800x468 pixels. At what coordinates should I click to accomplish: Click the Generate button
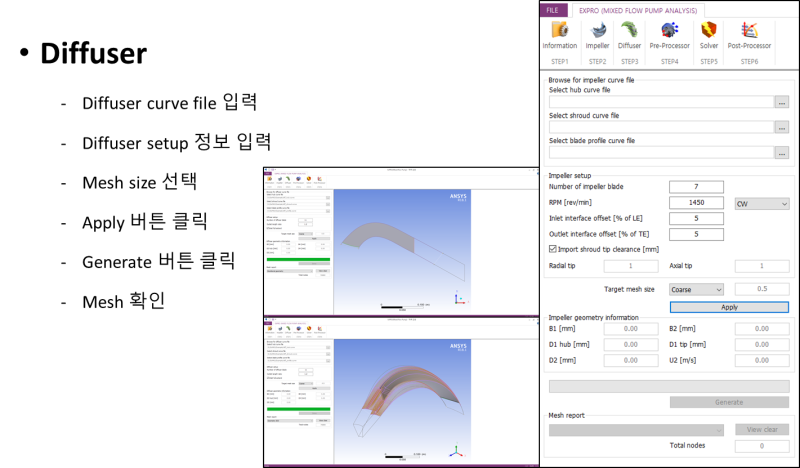729,402
